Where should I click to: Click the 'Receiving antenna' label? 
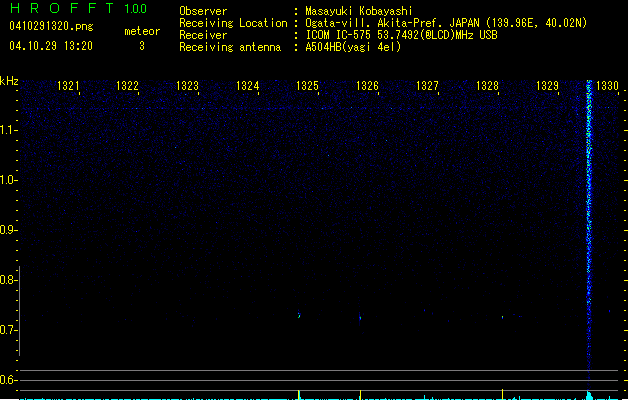(230, 47)
